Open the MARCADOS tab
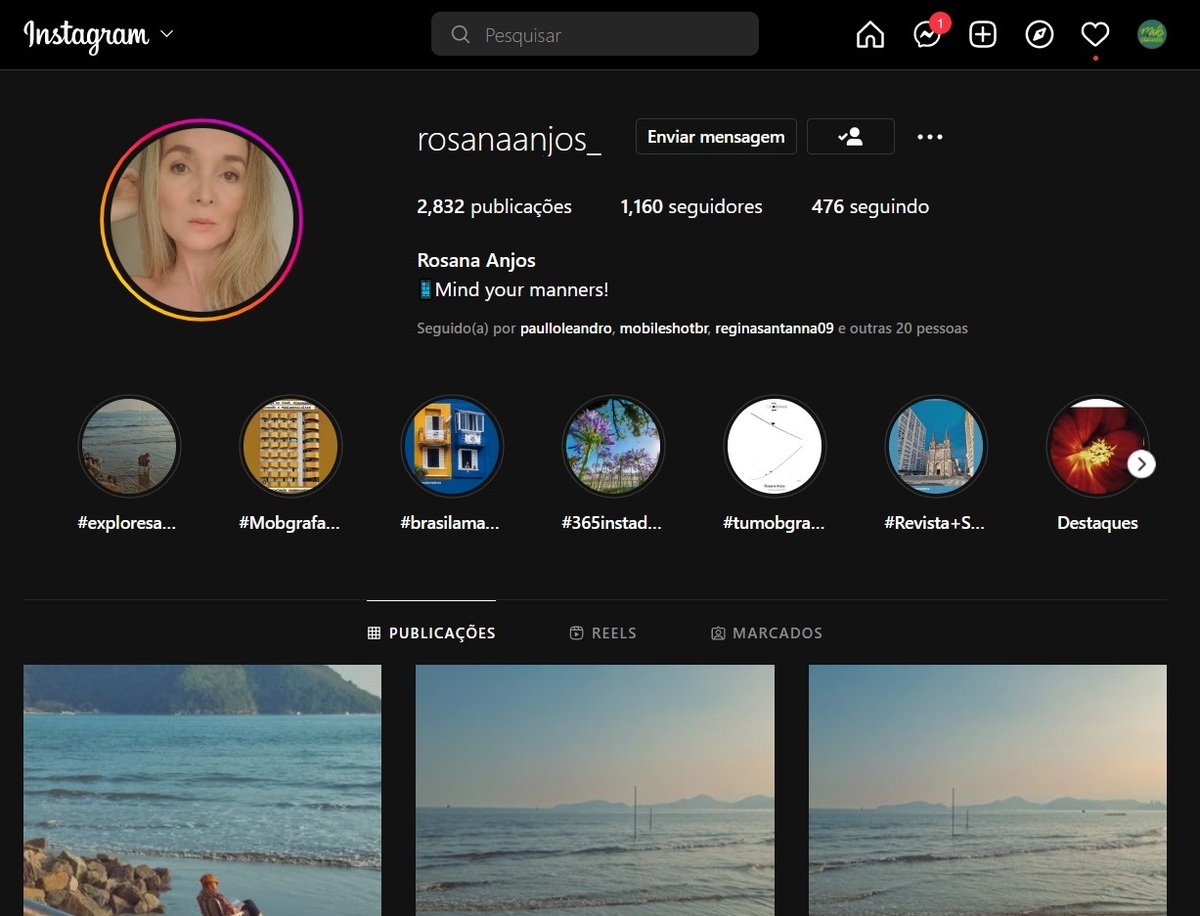The image size is (1200, 916). tap(766, 632)
